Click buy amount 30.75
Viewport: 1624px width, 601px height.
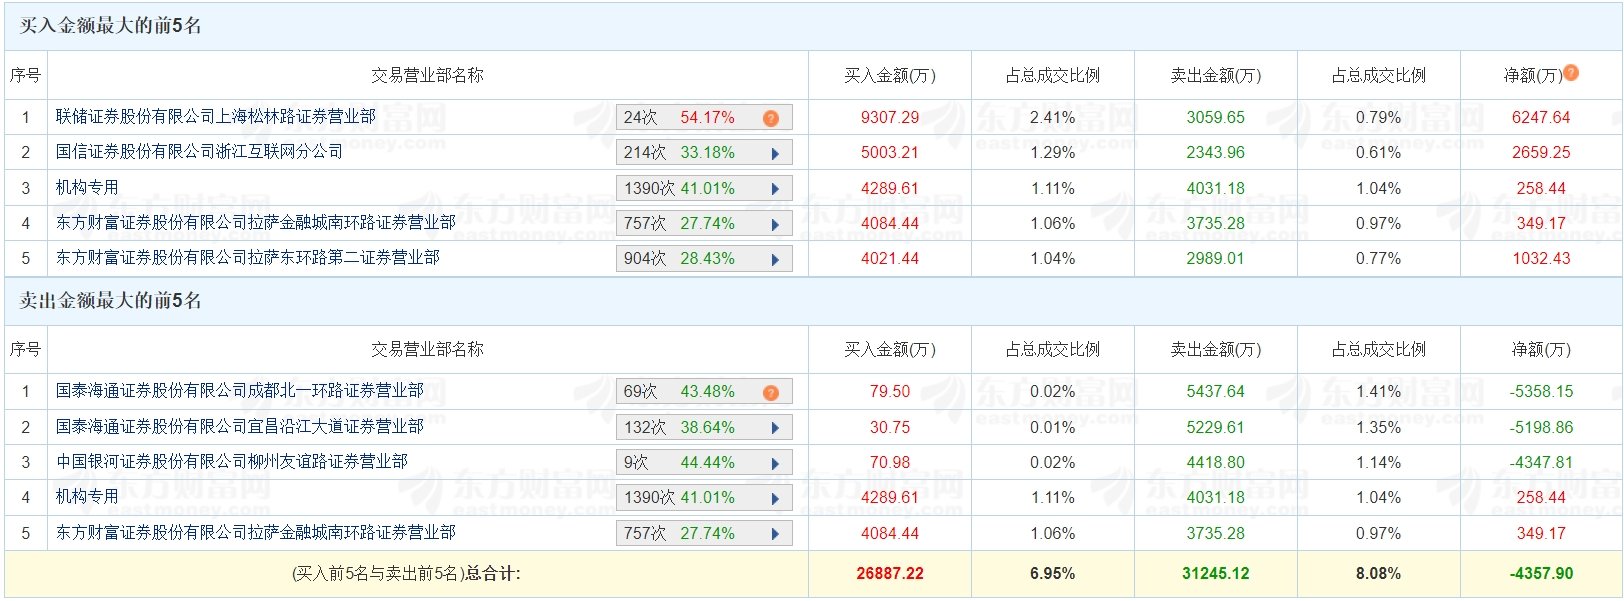[890, 427]
